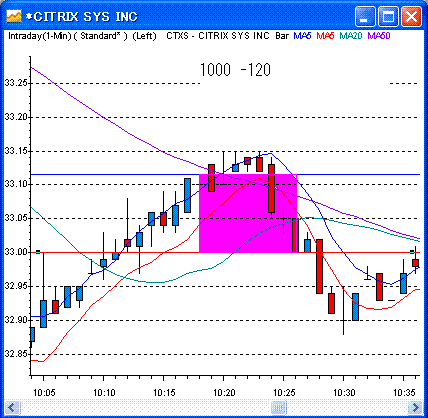Click the Bar chart type label
This screenshot has height=418, width=428.
click(x=282, y=36)
